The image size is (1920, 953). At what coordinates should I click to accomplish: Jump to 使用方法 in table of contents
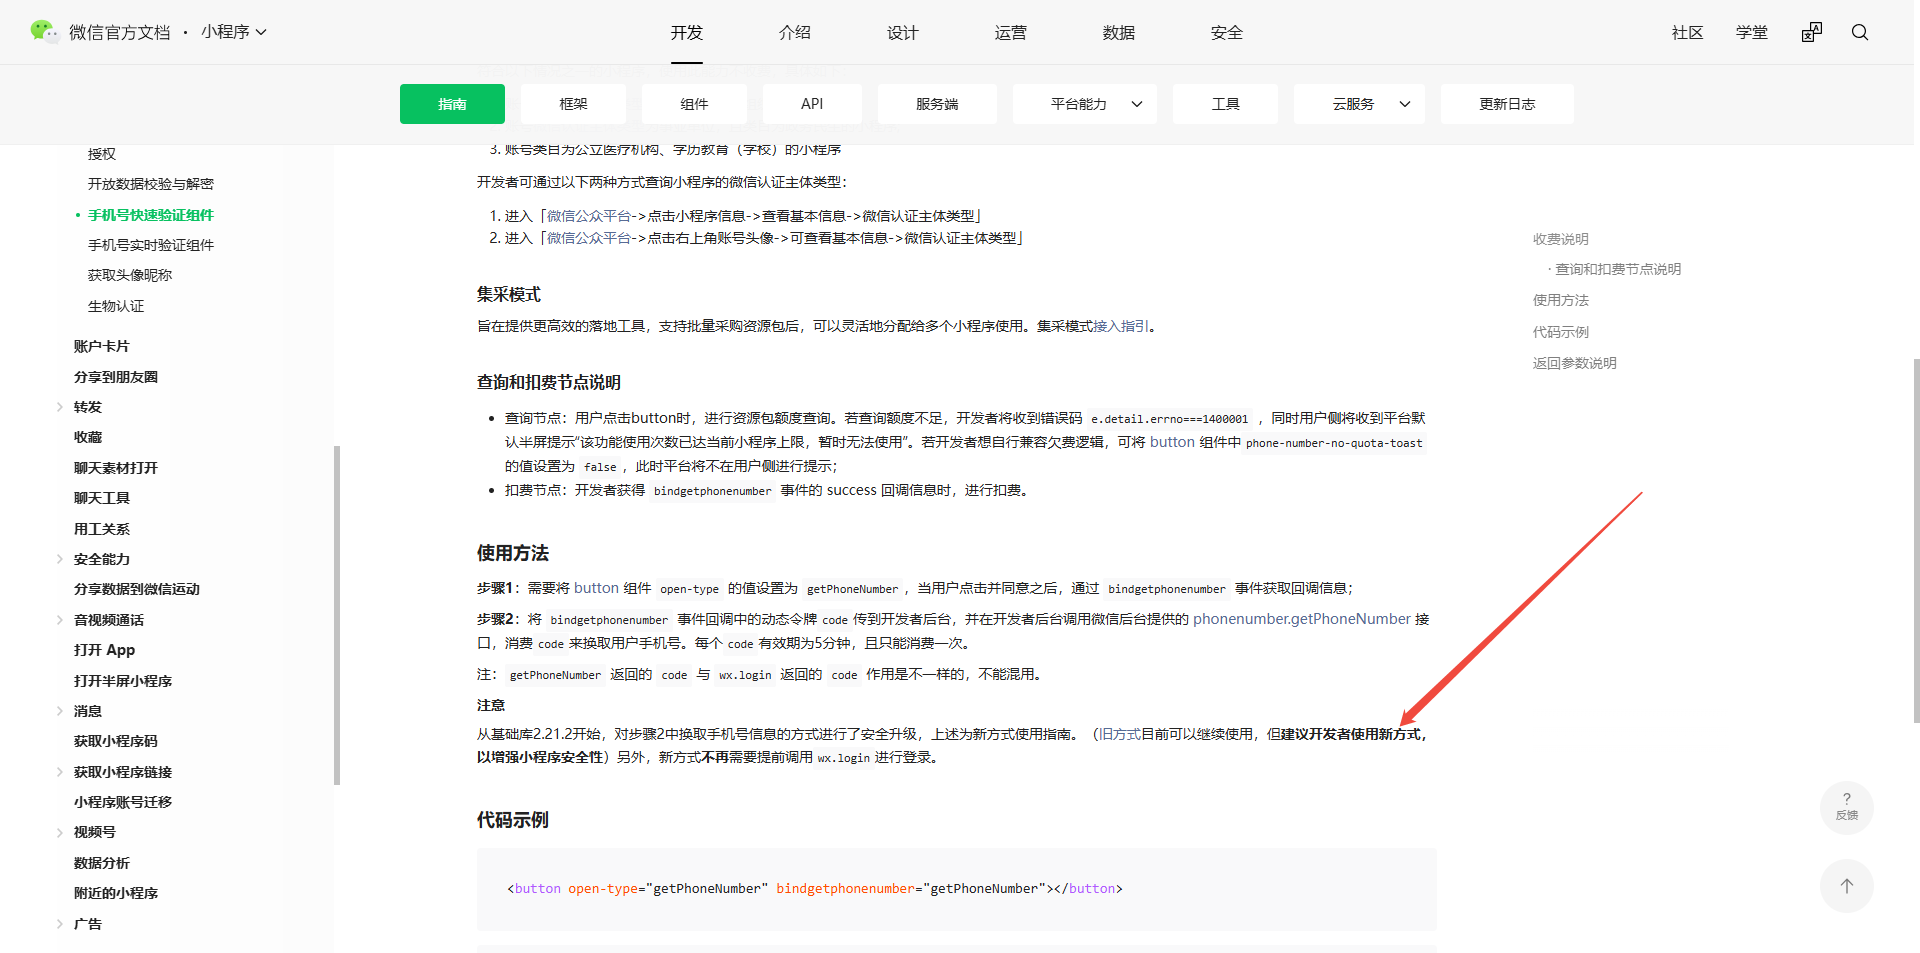(x=1561, y=300)
